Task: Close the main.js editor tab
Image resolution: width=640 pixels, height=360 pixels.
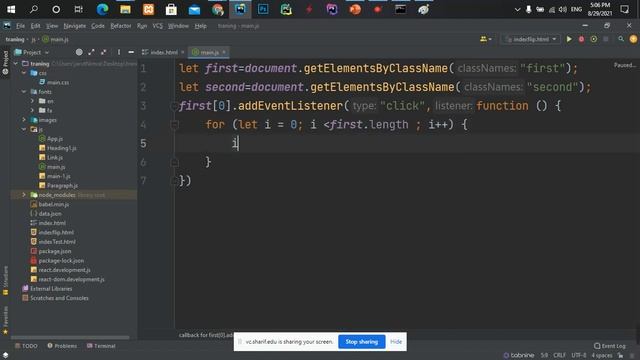Action: (224, 52)
